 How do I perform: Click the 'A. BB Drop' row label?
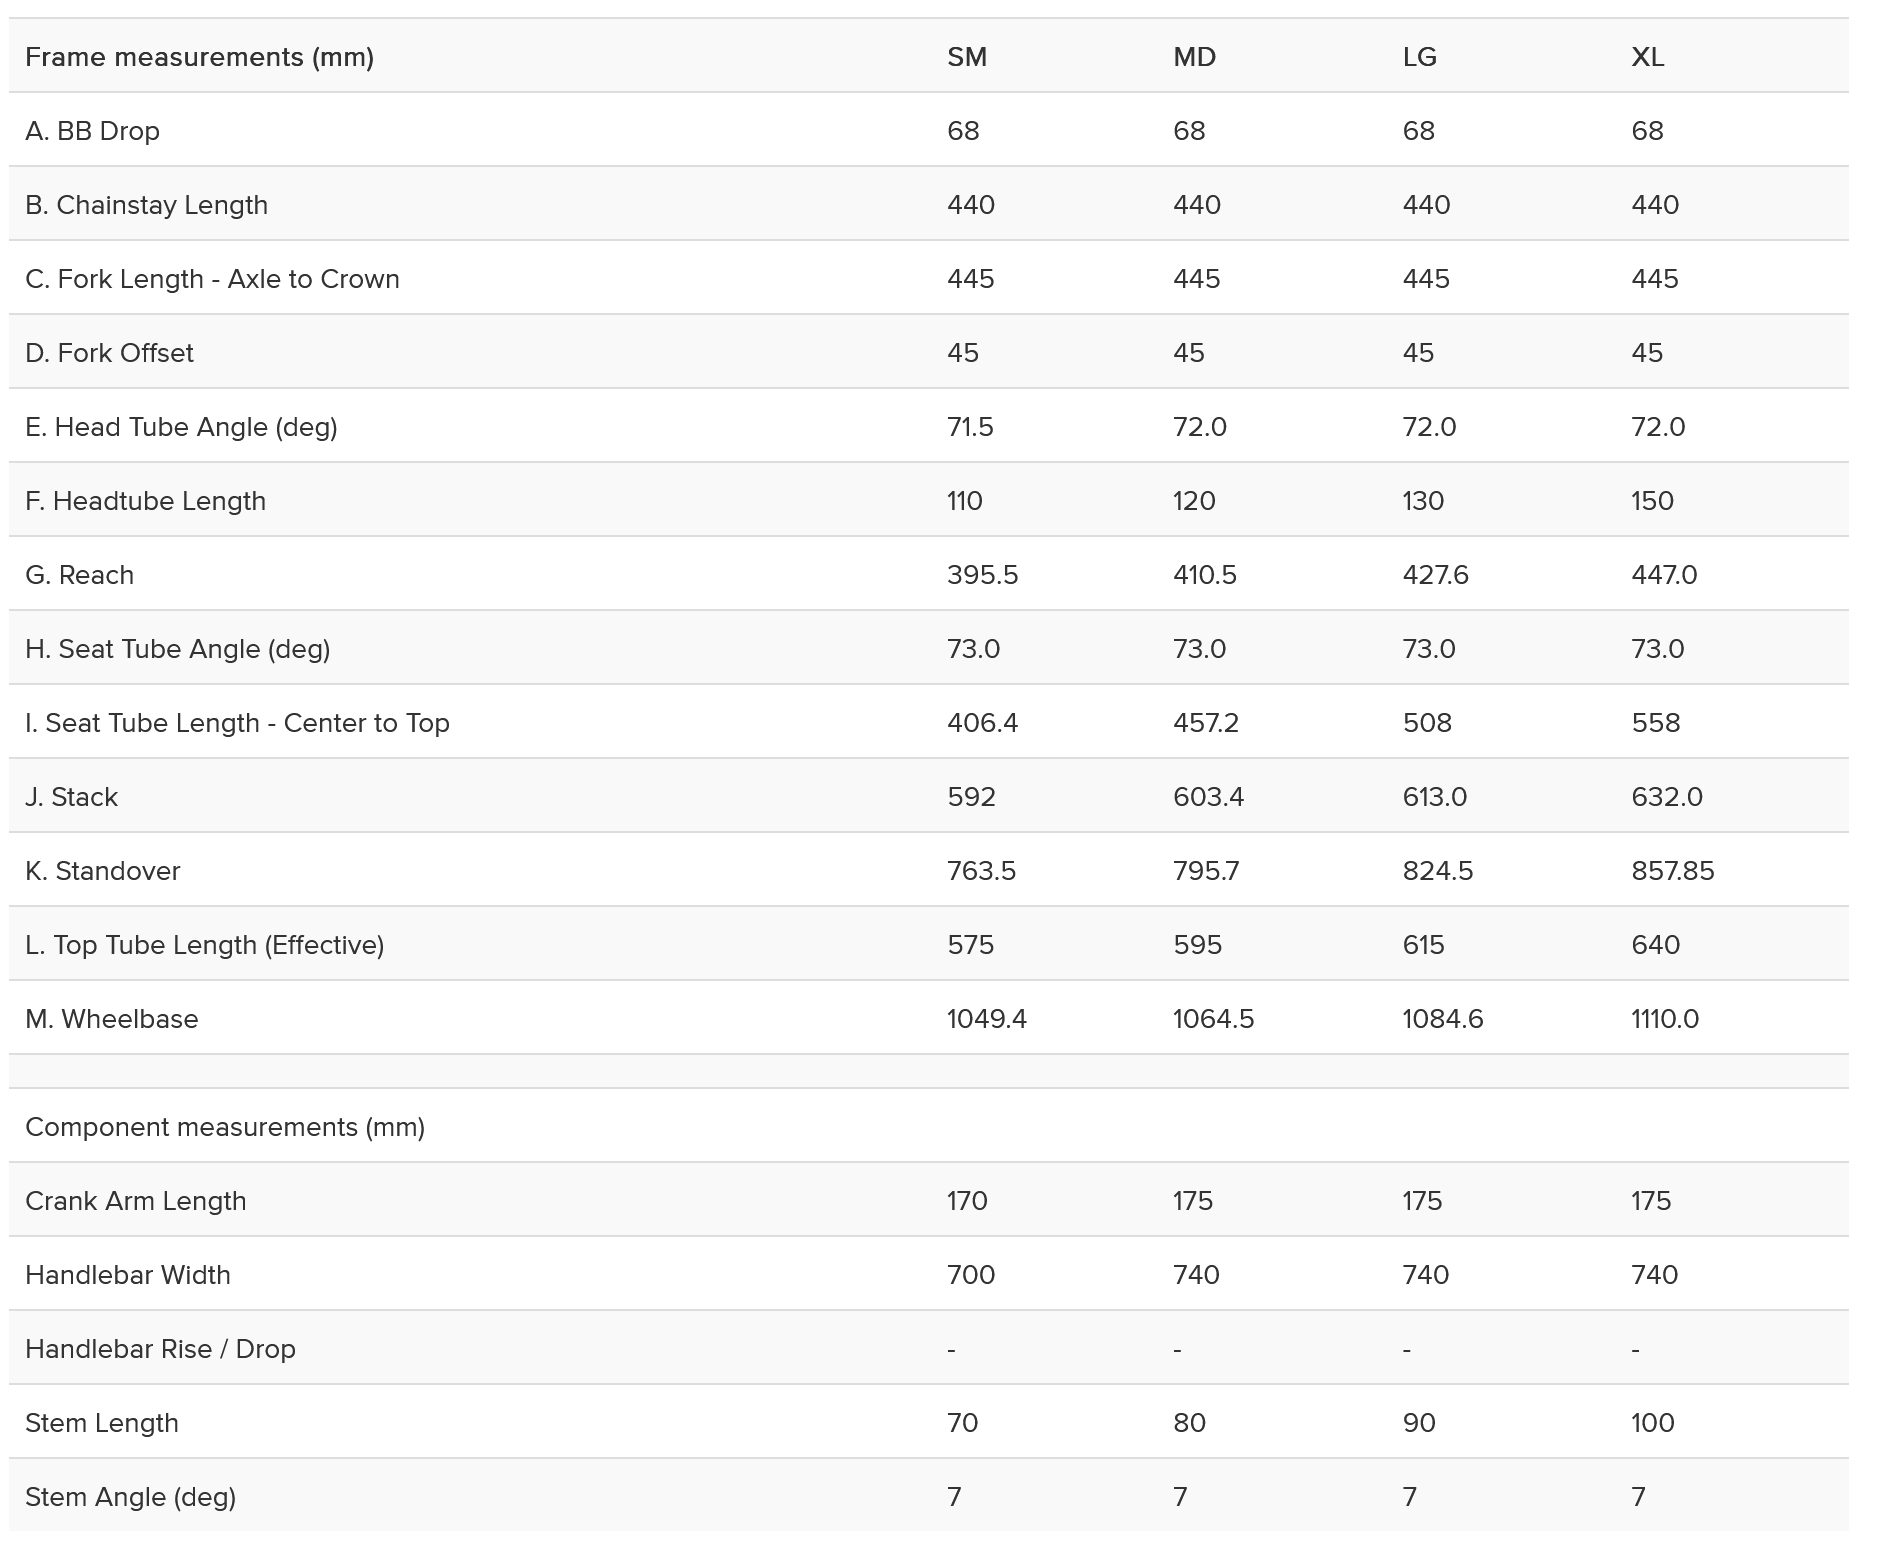pyautogui.click(x=92, y=131)
